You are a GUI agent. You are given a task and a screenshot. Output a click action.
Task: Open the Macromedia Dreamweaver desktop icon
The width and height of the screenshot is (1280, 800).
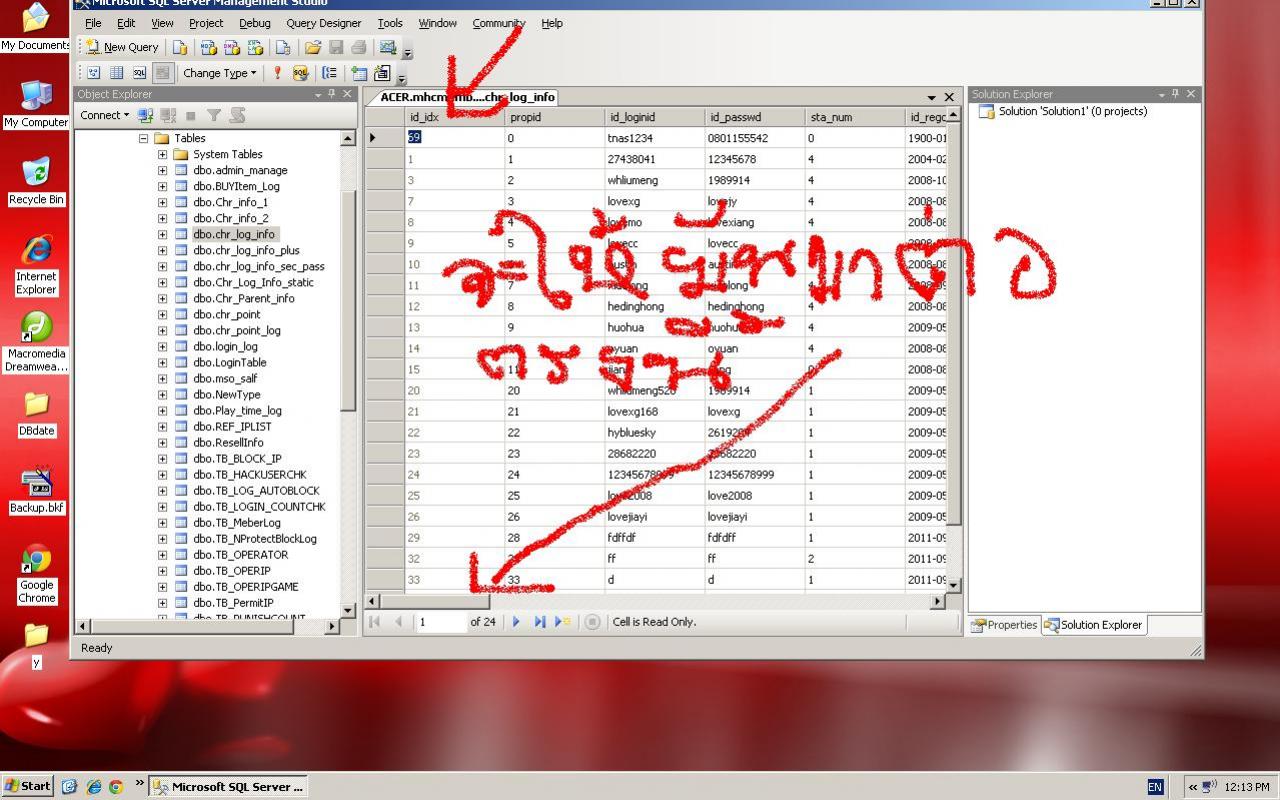click(36, 342)
